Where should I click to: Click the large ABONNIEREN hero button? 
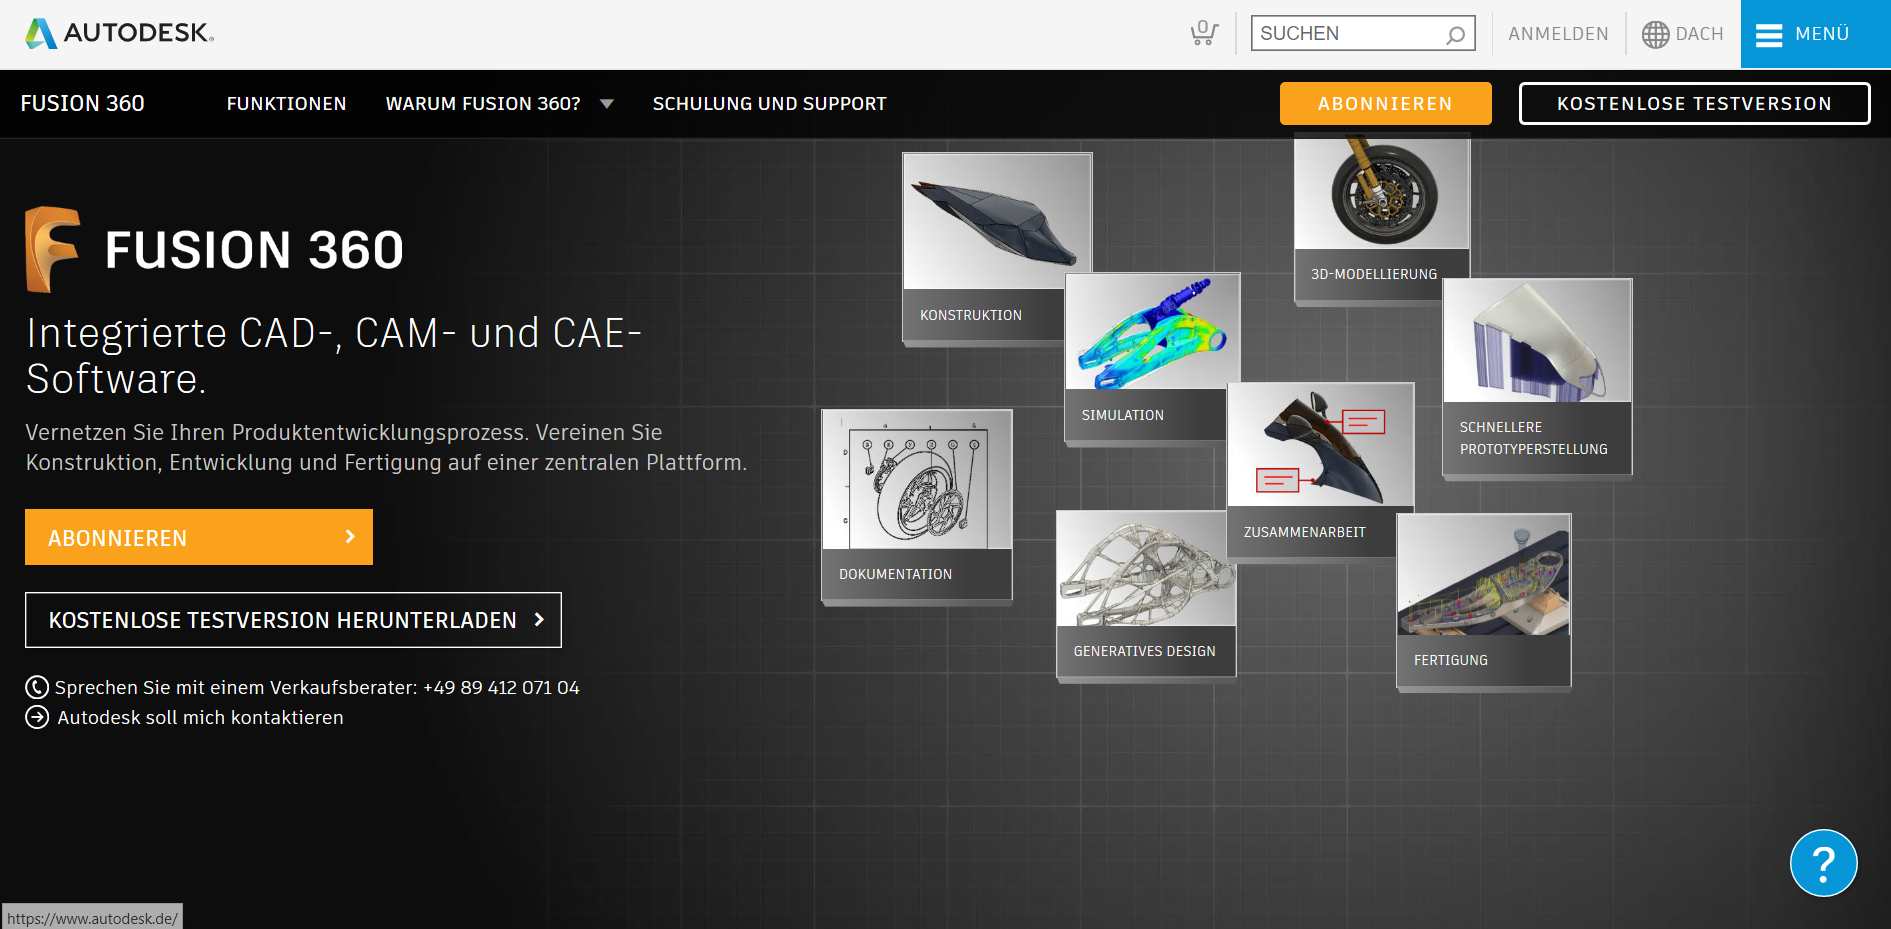click(199, 537)
